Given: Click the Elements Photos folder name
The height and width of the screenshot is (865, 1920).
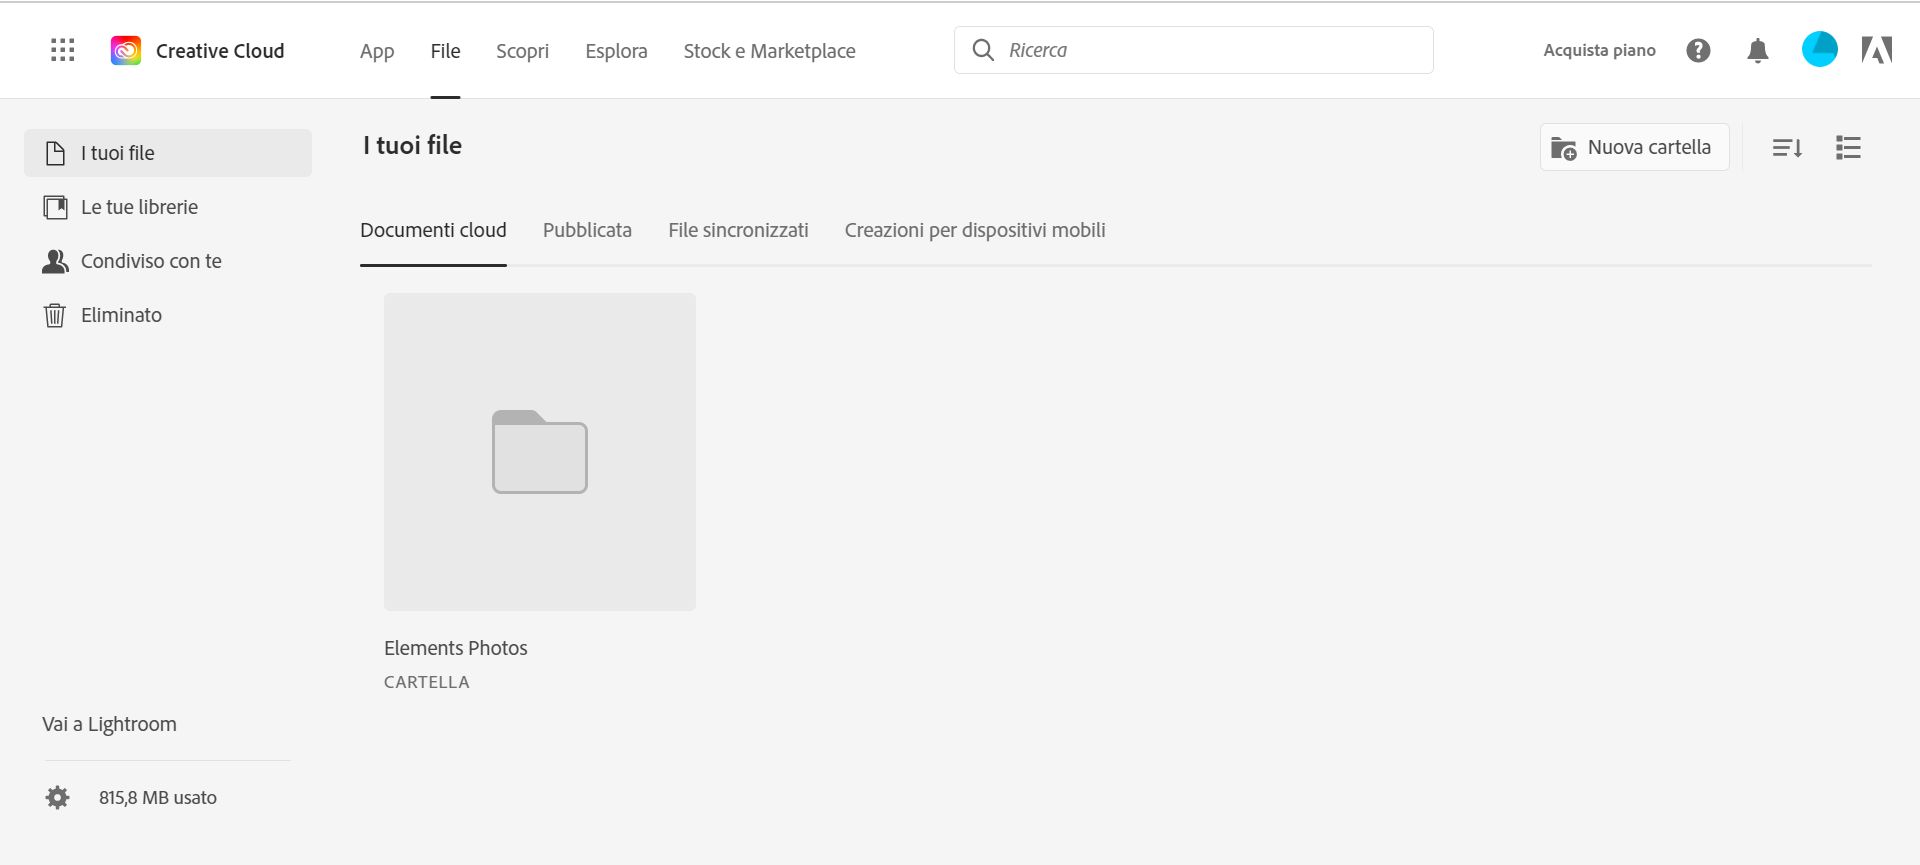Looking at the screenshot, I should coord(455,648).
